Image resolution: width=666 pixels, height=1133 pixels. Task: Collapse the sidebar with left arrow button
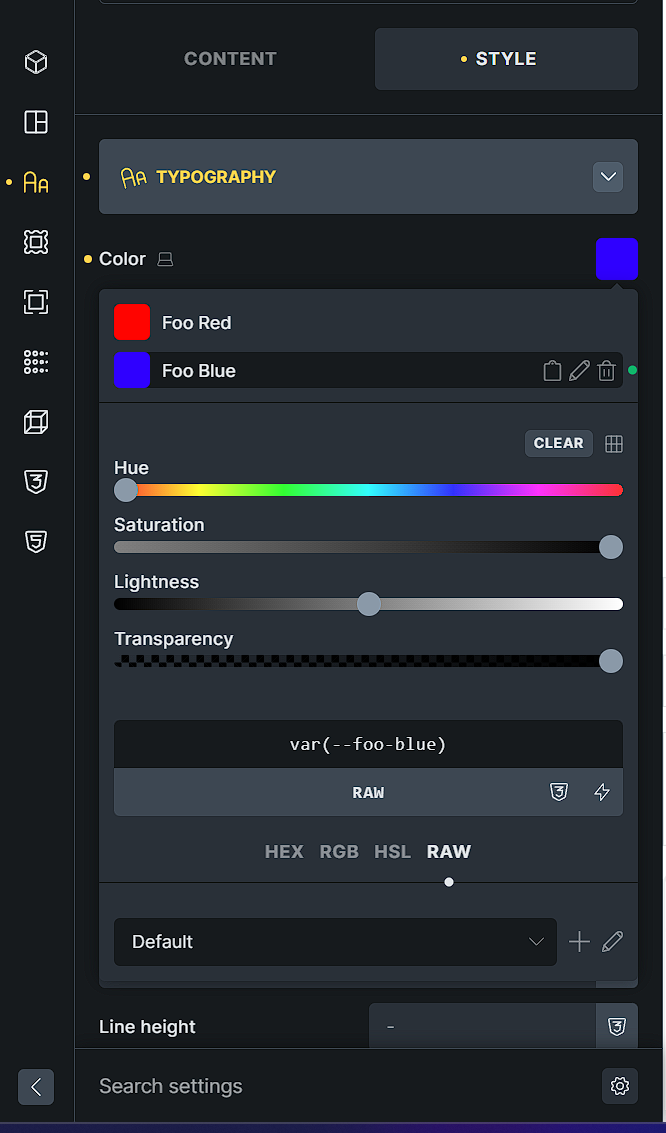(x=36, y=1087)
